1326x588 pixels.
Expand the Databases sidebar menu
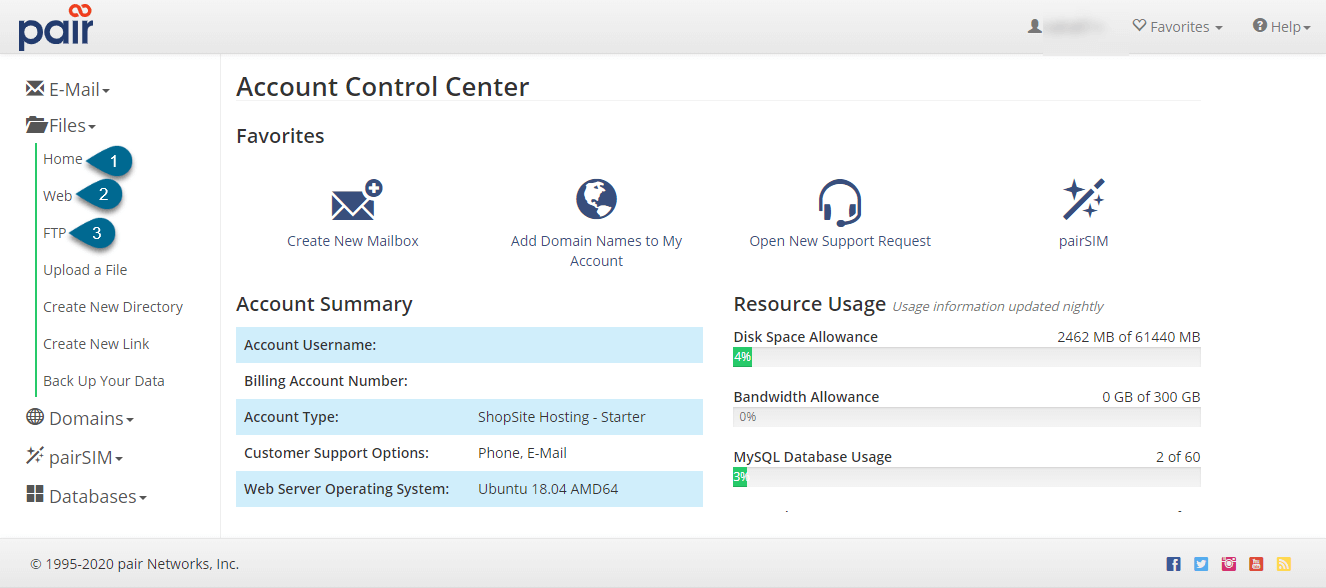[x=86, y=496]
